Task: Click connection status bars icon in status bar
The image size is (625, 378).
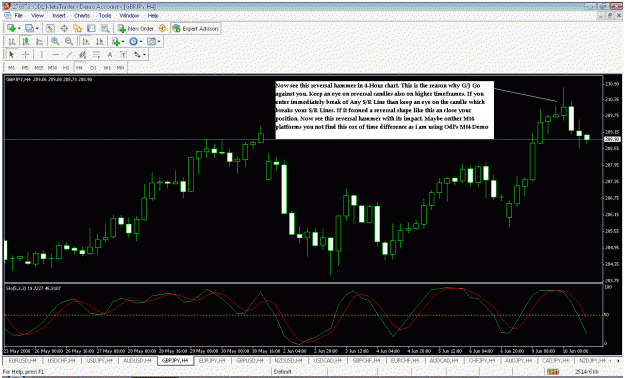Action: [553, 372]
